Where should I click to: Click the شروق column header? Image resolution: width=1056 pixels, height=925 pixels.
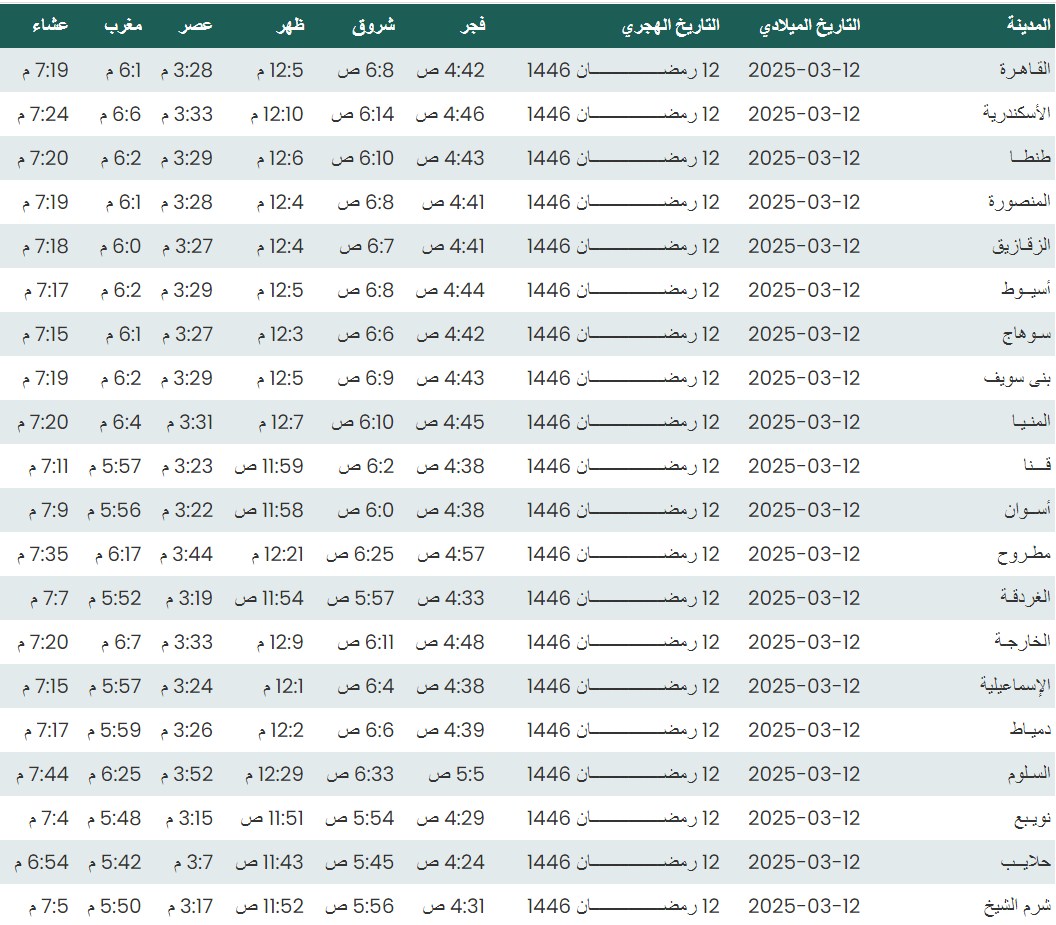click(374, 26)
